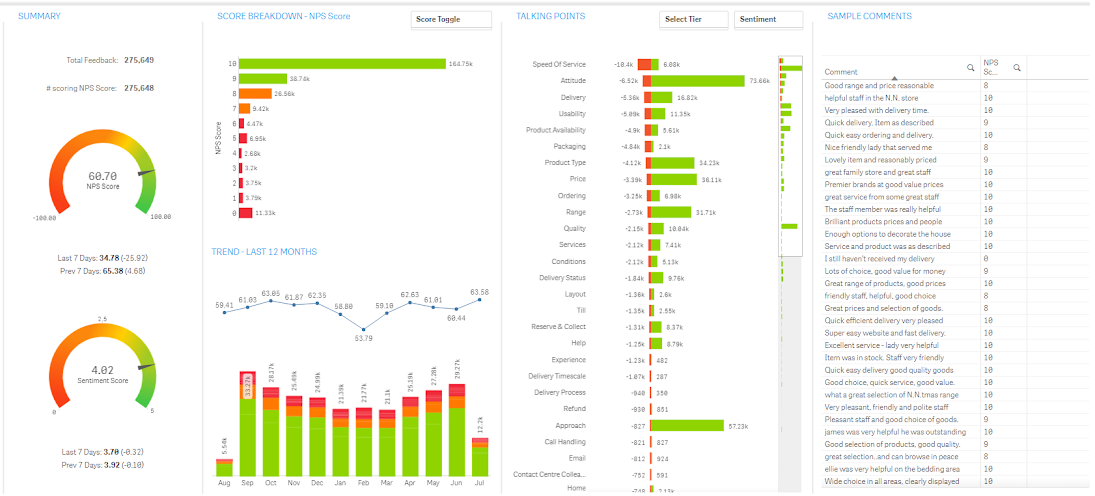The height and width of the screenshot is (496, 1095).
Task: Select the score 10 bar labeled 164.75k
Action: click(342, 64)
